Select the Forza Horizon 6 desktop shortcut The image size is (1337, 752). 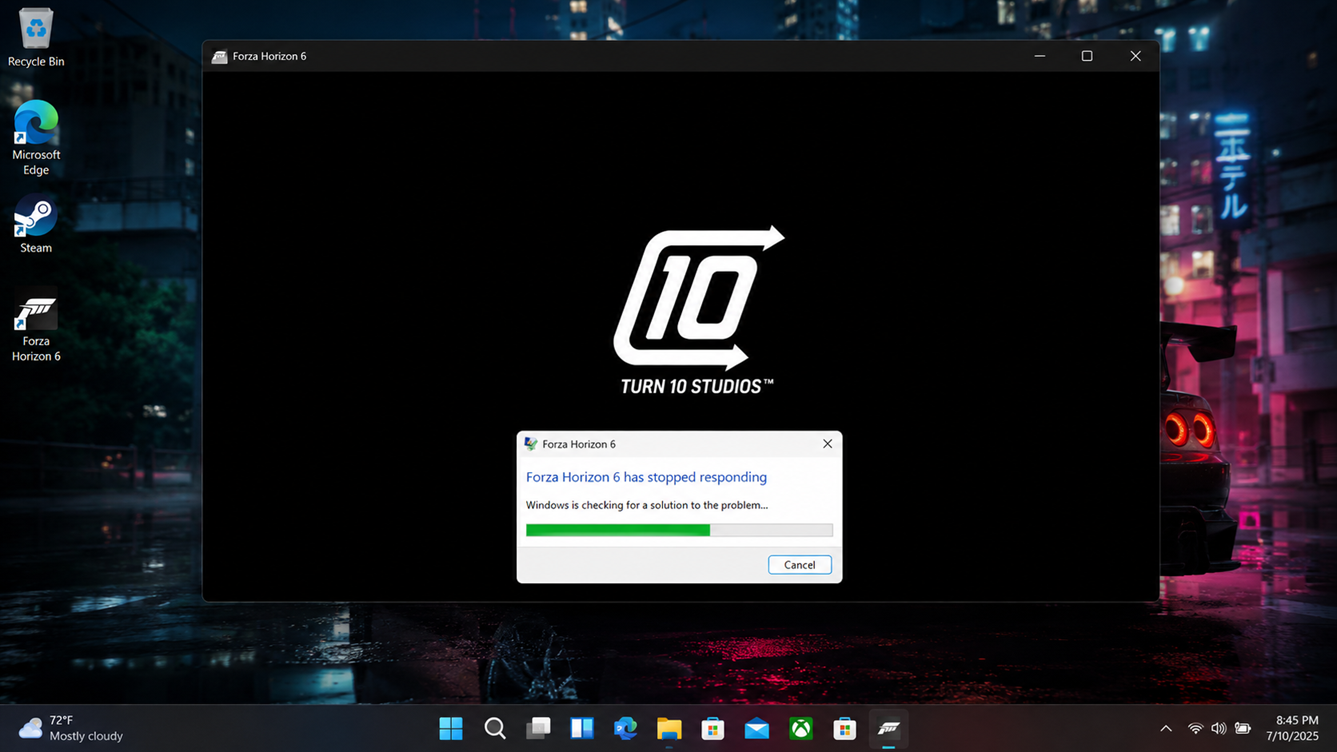(x=36, y=328)
